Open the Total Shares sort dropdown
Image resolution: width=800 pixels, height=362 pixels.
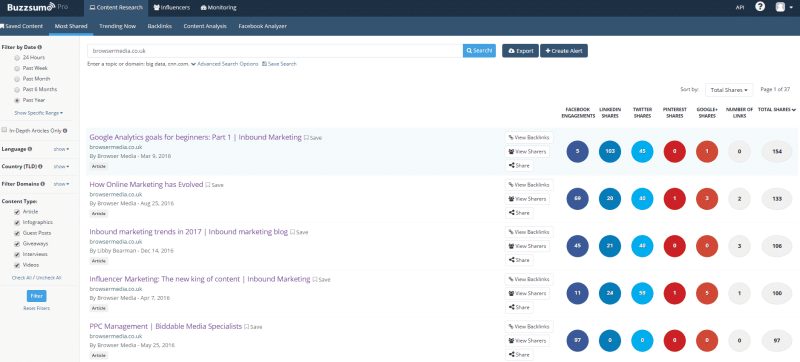[729, 90]
